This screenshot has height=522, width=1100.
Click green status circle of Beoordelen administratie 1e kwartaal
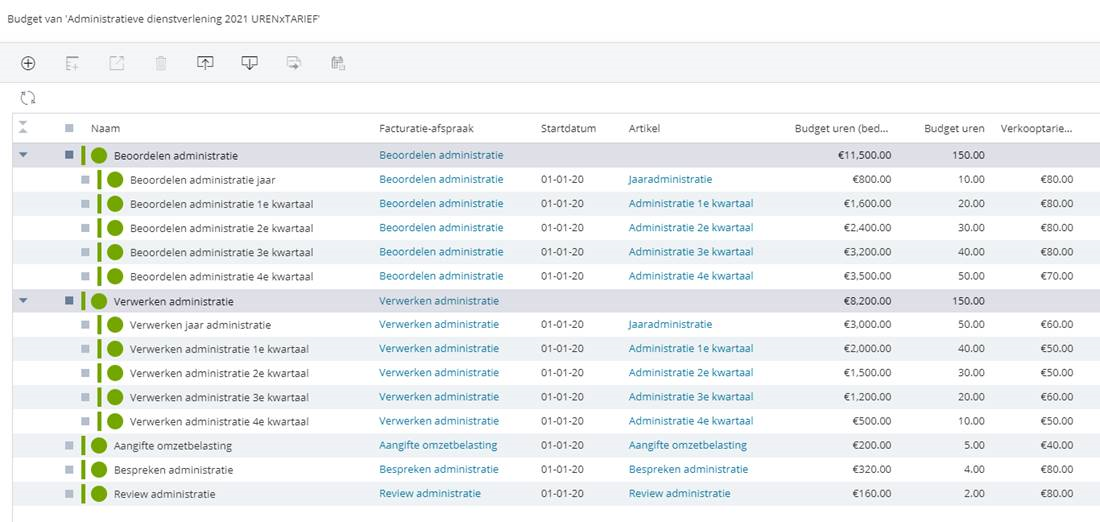point(115,204)
